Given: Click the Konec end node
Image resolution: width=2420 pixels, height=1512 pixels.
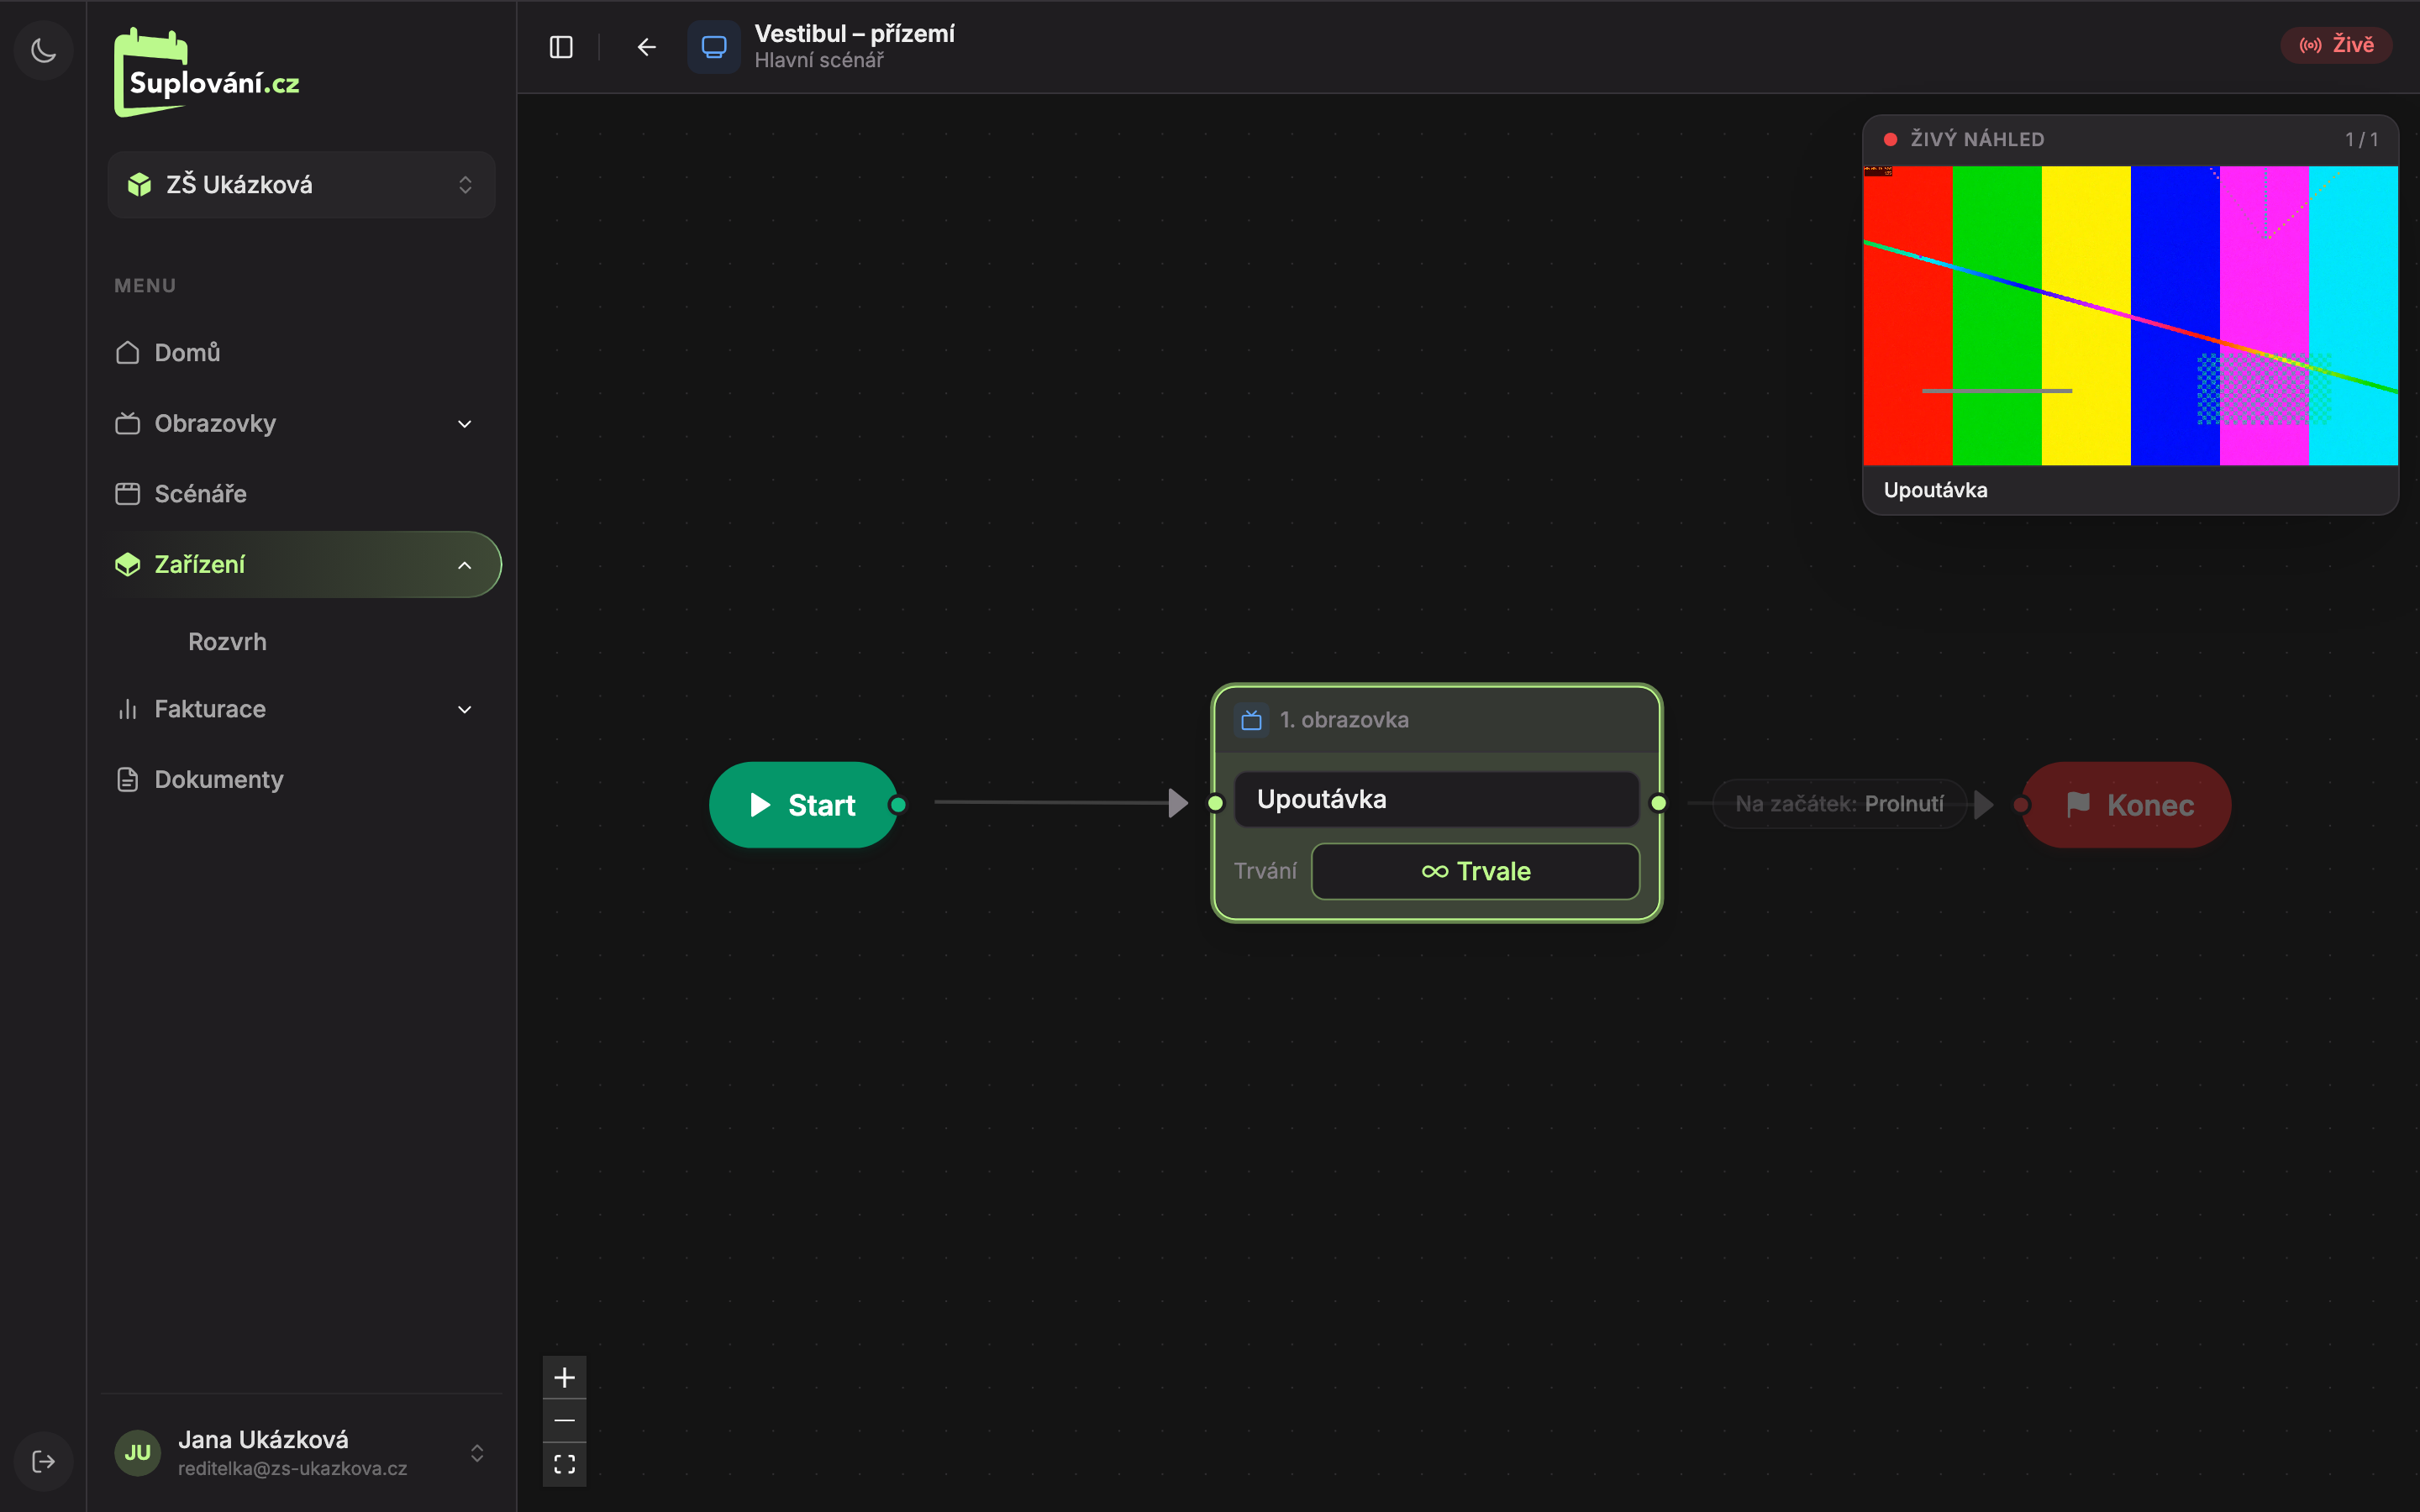Looking at the screenshot, I should 2127,804.
